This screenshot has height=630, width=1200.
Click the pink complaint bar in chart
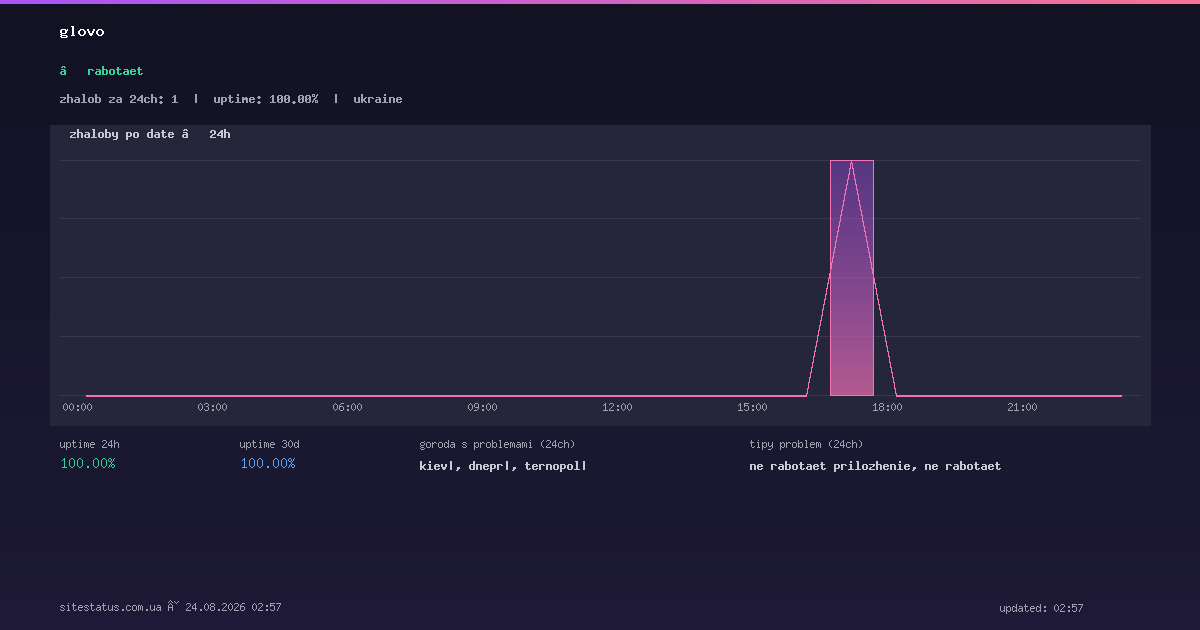(852, 278)
